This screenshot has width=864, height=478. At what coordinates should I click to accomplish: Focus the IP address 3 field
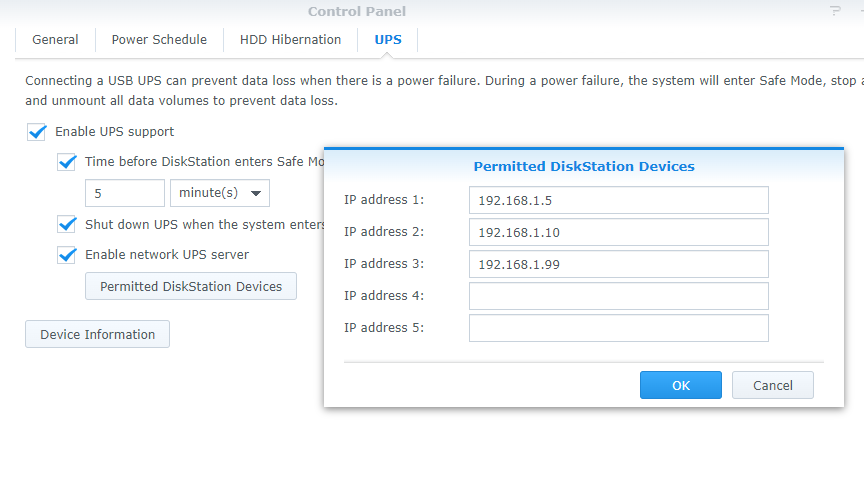pyautogui.click(x=618, y=264)
